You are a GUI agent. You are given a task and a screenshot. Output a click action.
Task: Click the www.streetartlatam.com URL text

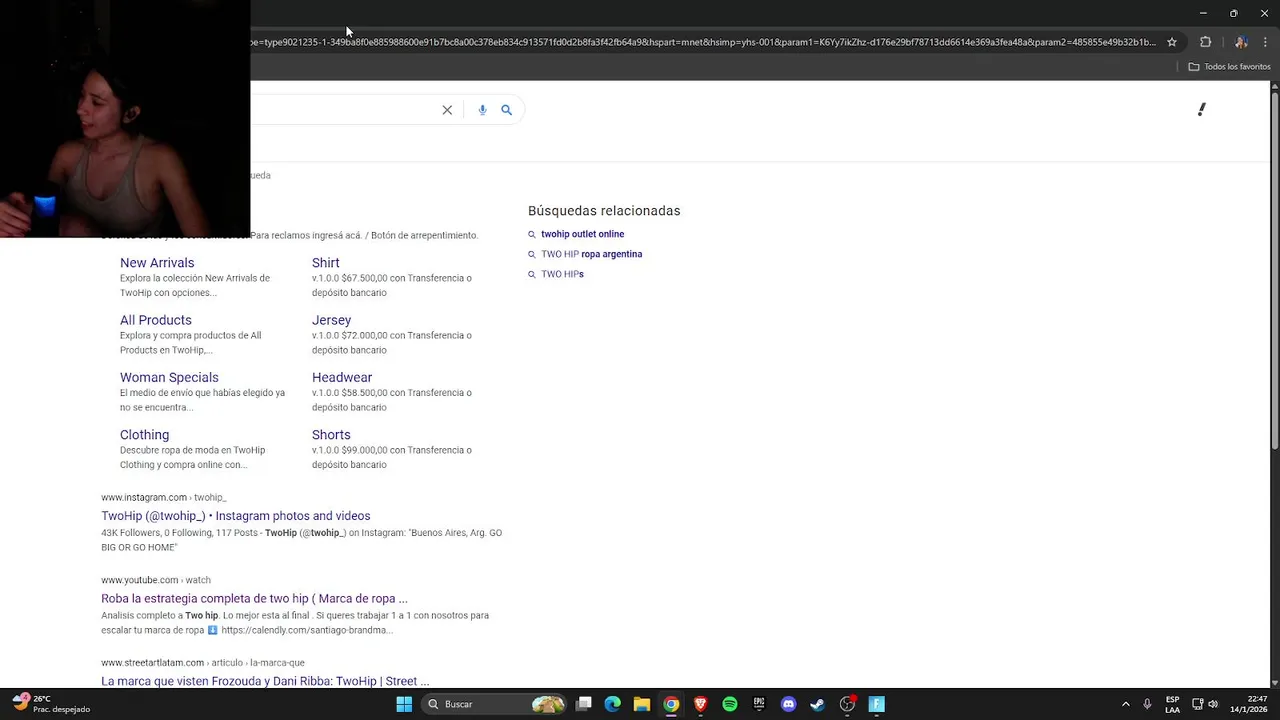152,663
